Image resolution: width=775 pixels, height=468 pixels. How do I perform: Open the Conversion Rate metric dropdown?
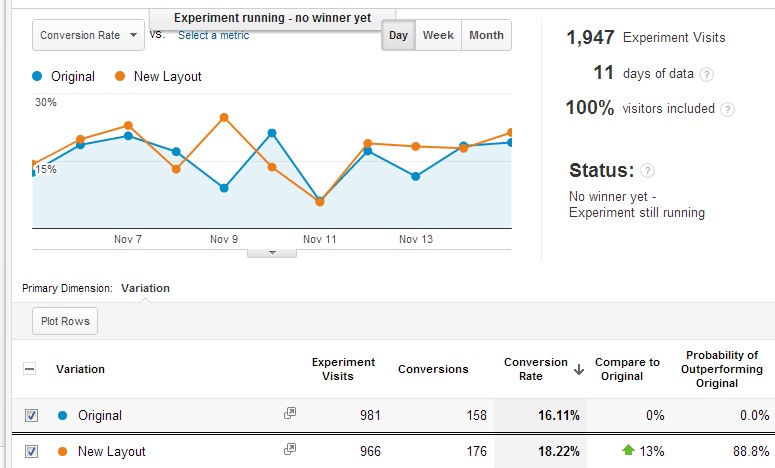coord(88,35)
